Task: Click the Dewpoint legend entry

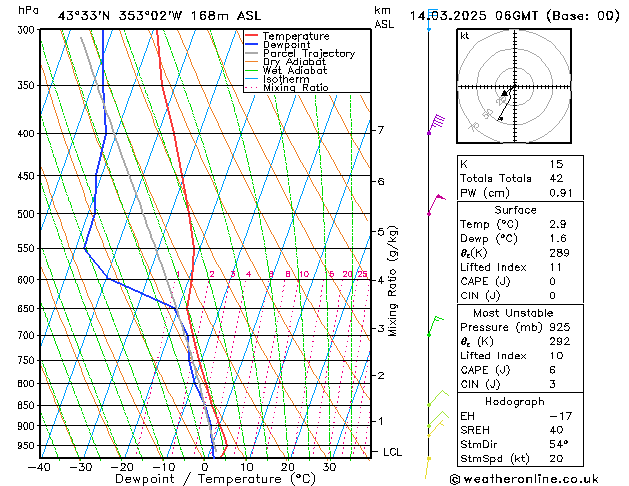Action: [x=278, y=45]
